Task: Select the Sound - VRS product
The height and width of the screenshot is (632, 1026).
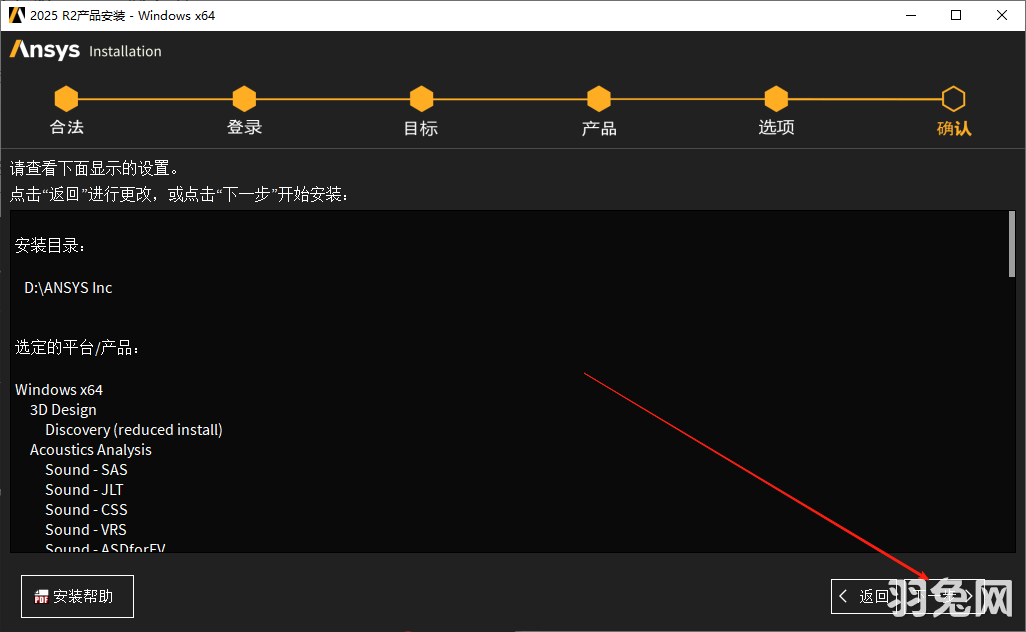Action: click(x=85, y=529)
